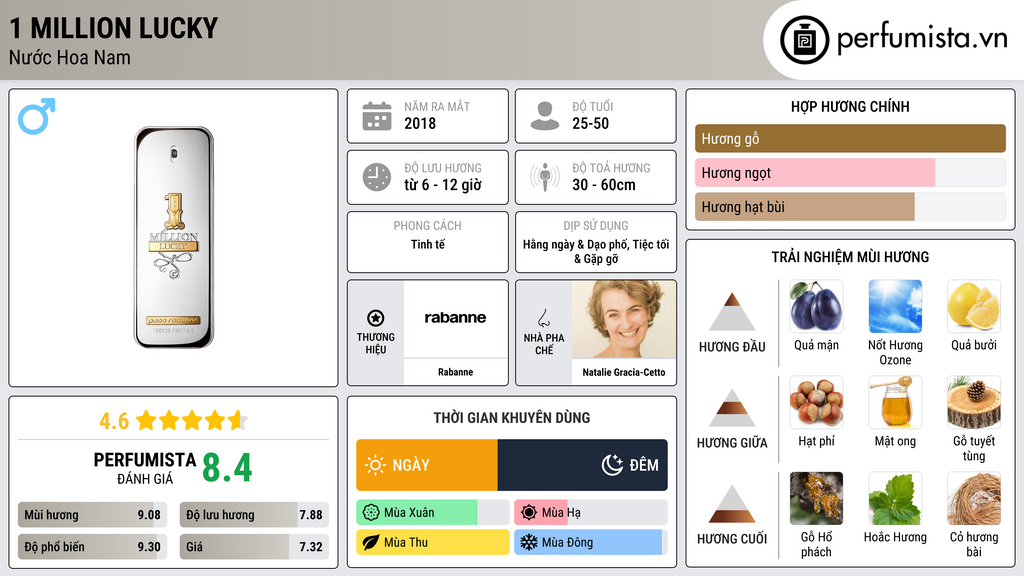Click the Rabanne brand name link
Viewport: 1024px width, 576px height.
(455, 372)
